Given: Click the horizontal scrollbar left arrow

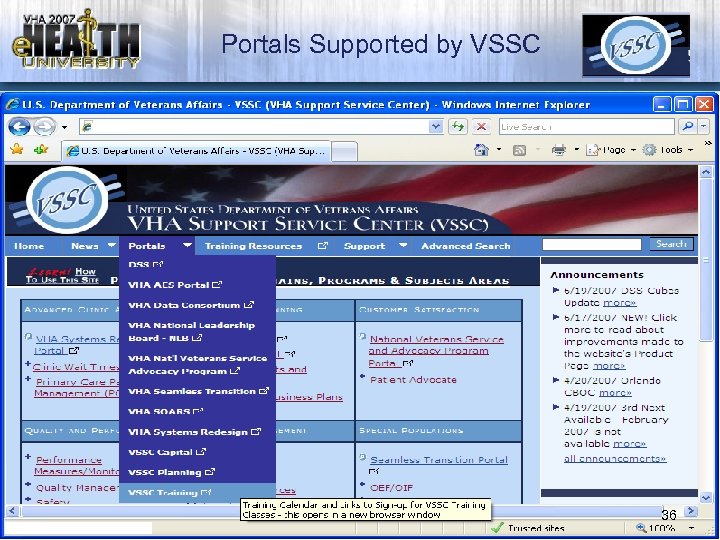Looking at the screenshot, I should click(x=12, y=510).
